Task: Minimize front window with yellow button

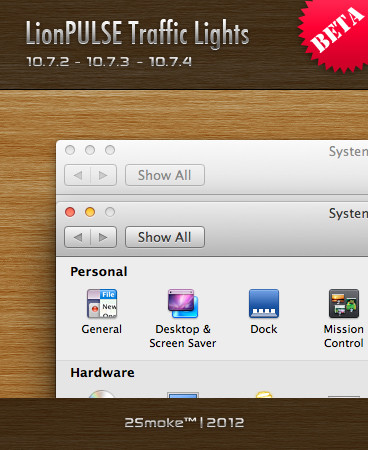Action: click(90, 212)
